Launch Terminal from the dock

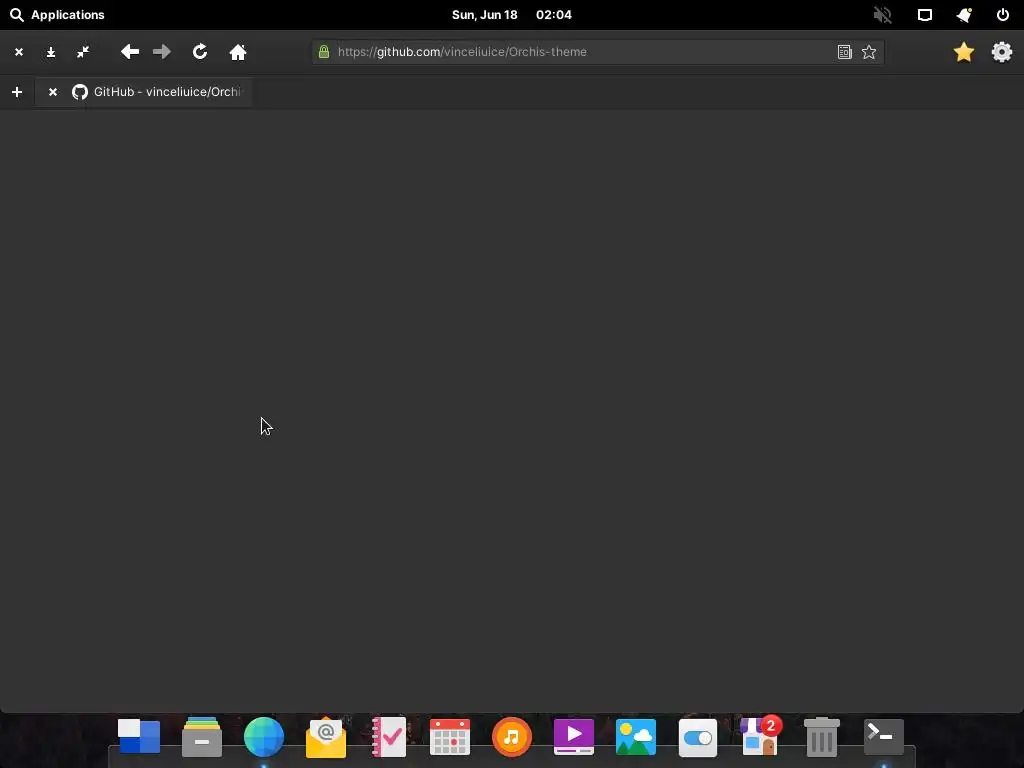(x=884, y=737)
